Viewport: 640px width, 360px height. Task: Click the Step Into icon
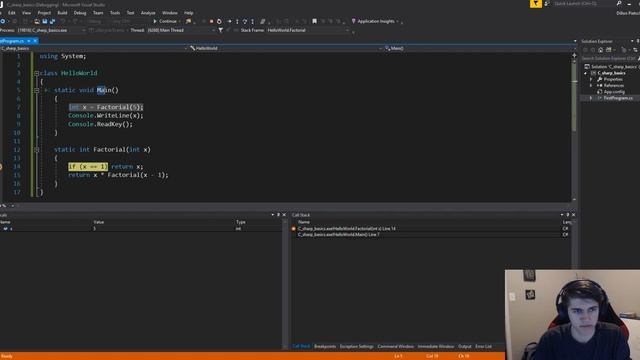point(237,21)
